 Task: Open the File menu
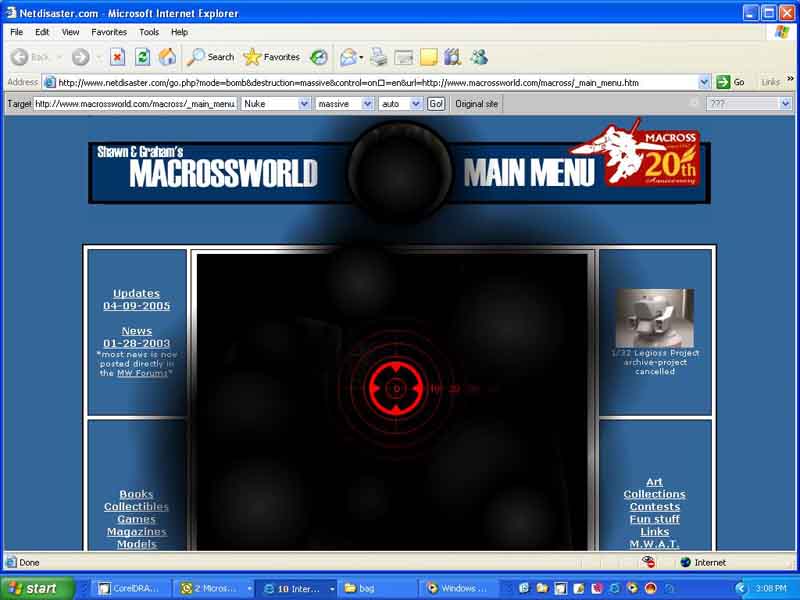point(16,32)
